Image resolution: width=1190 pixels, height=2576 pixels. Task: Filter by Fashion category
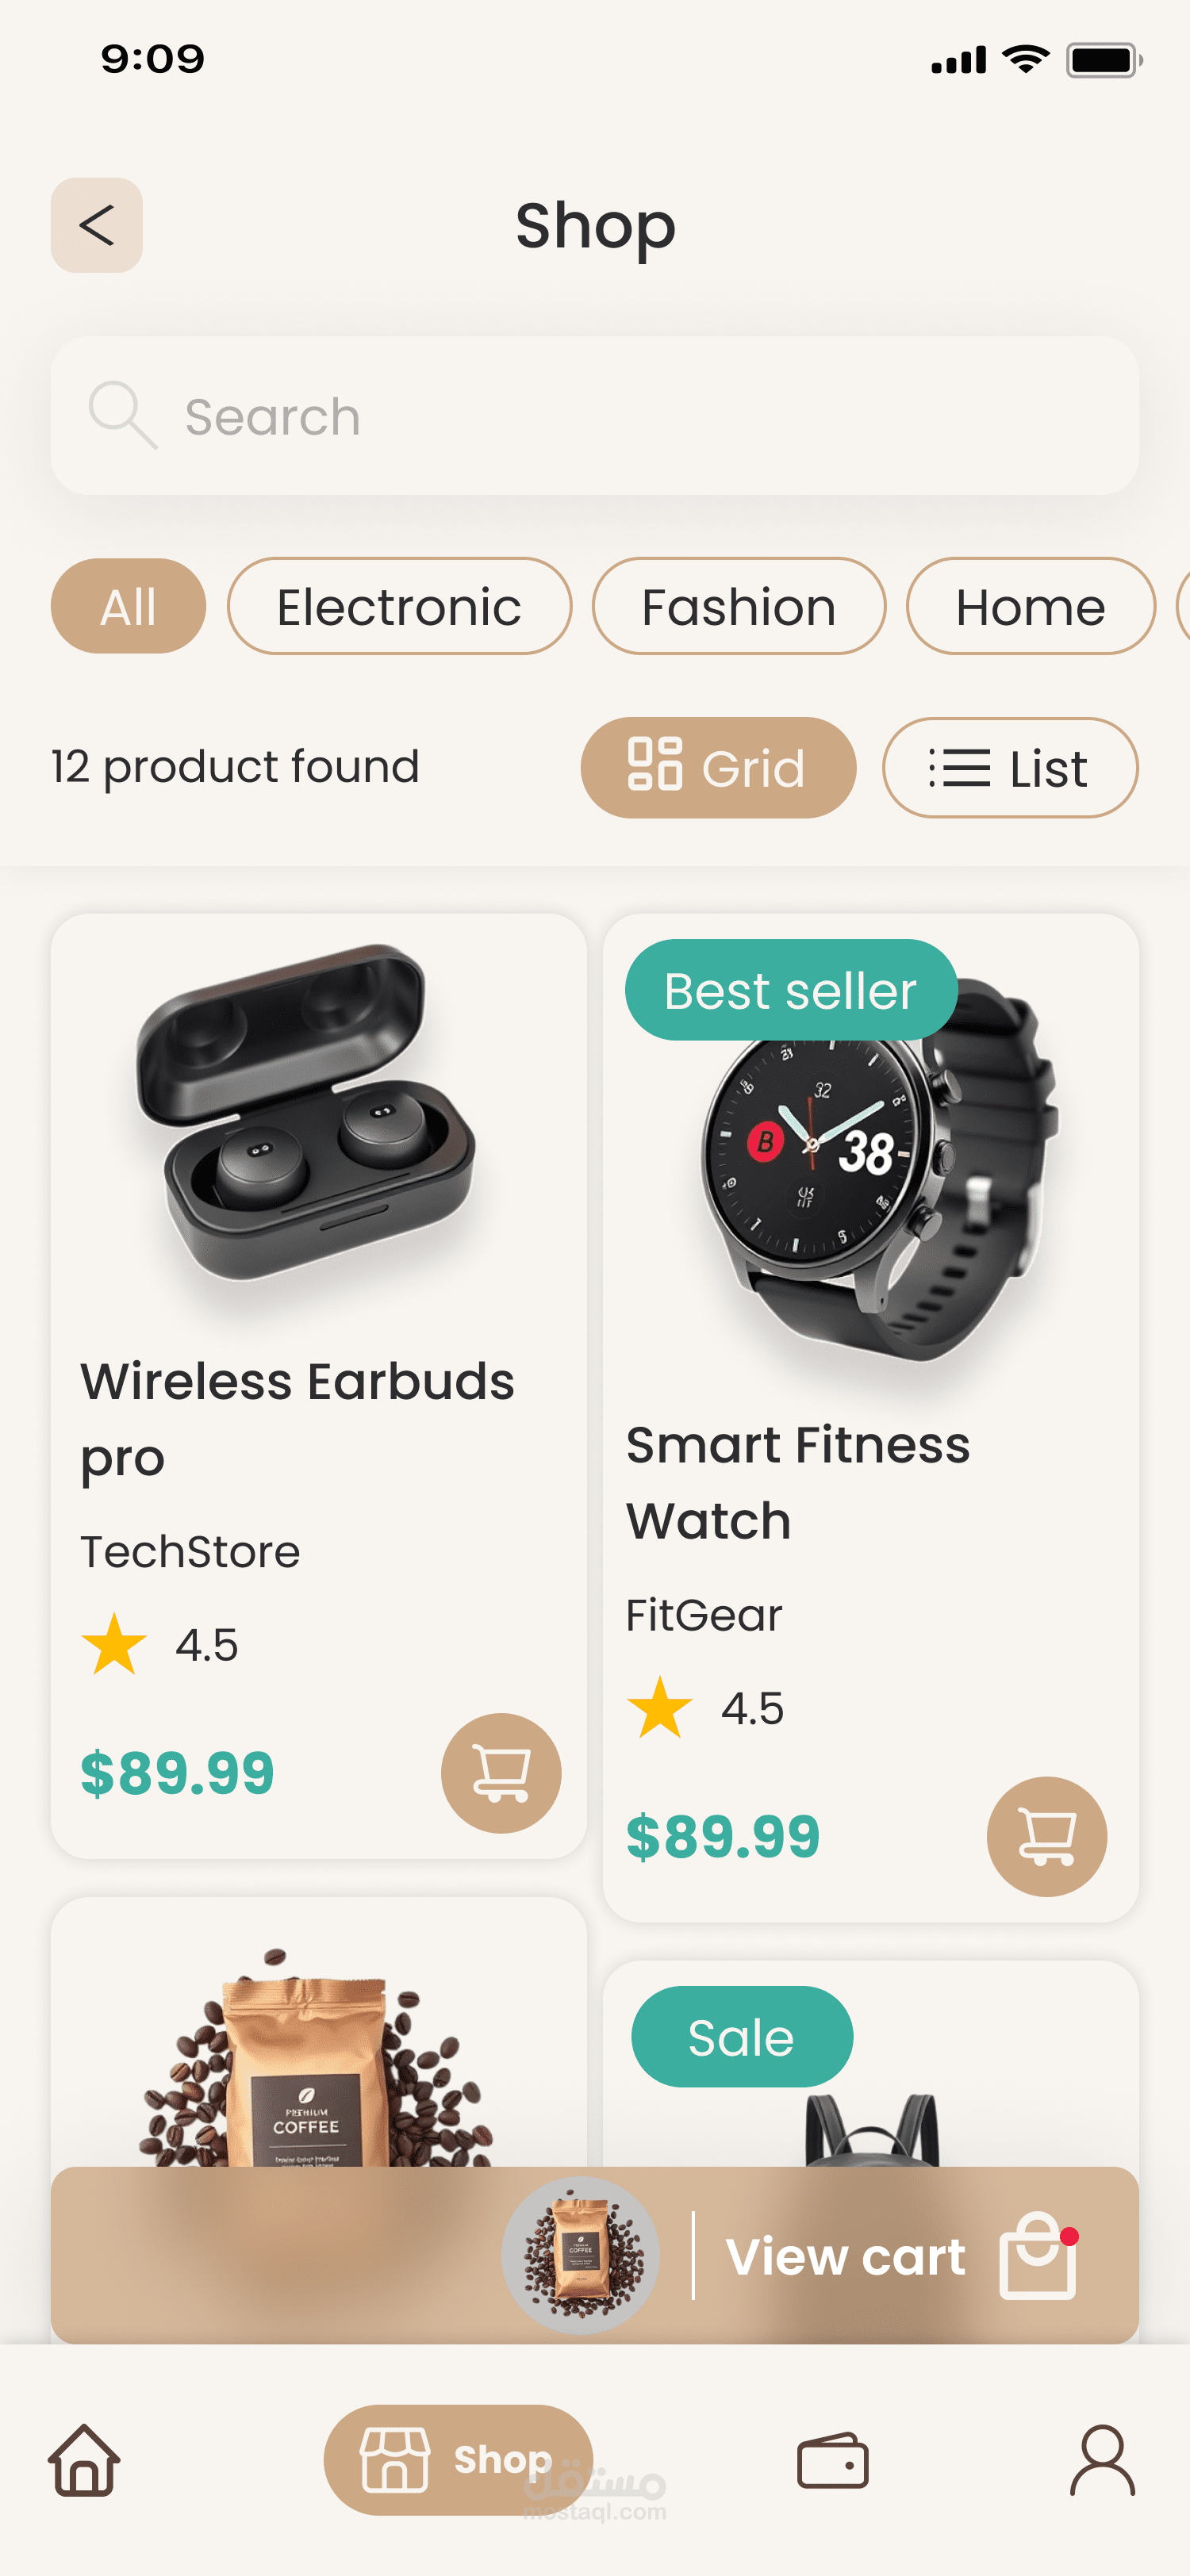tap(738, 607)
